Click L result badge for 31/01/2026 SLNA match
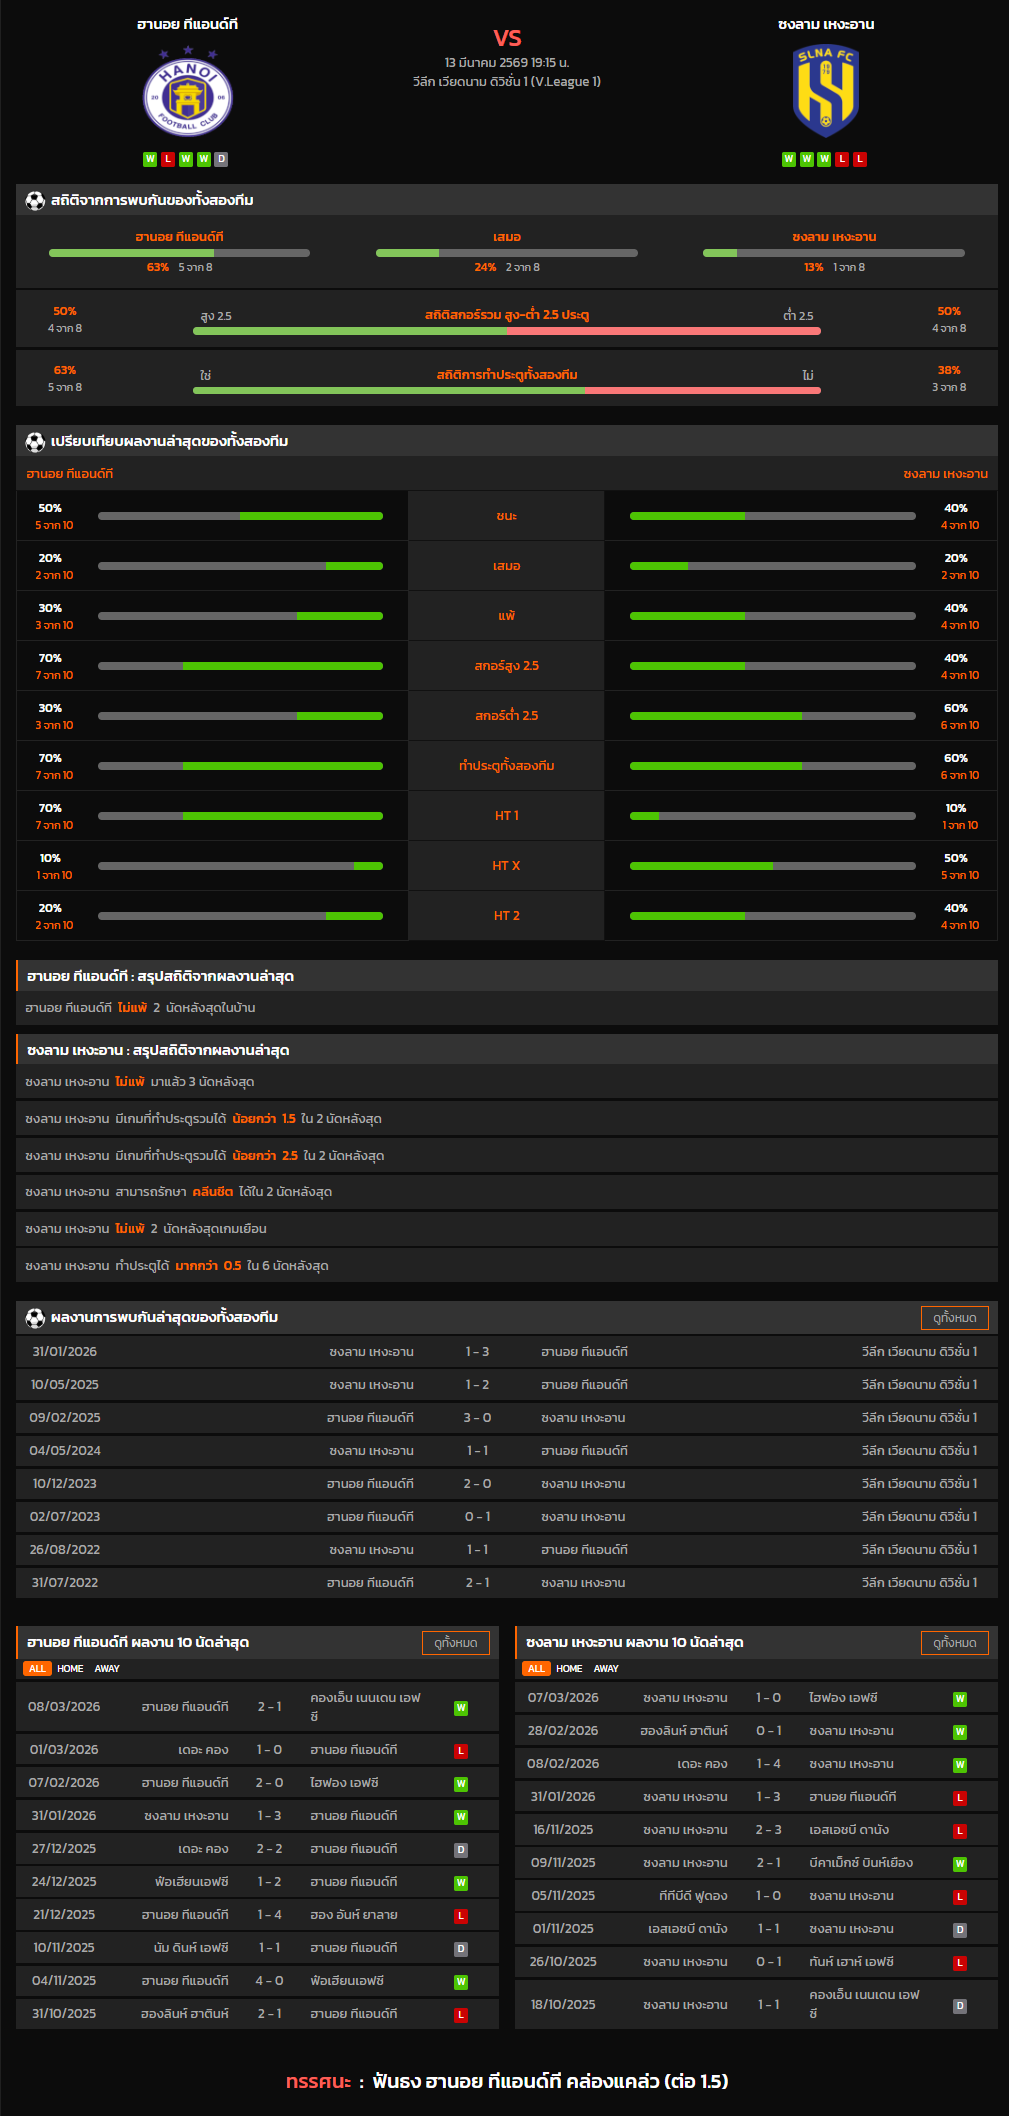 pyautogui.click(x=959, y=1798)
